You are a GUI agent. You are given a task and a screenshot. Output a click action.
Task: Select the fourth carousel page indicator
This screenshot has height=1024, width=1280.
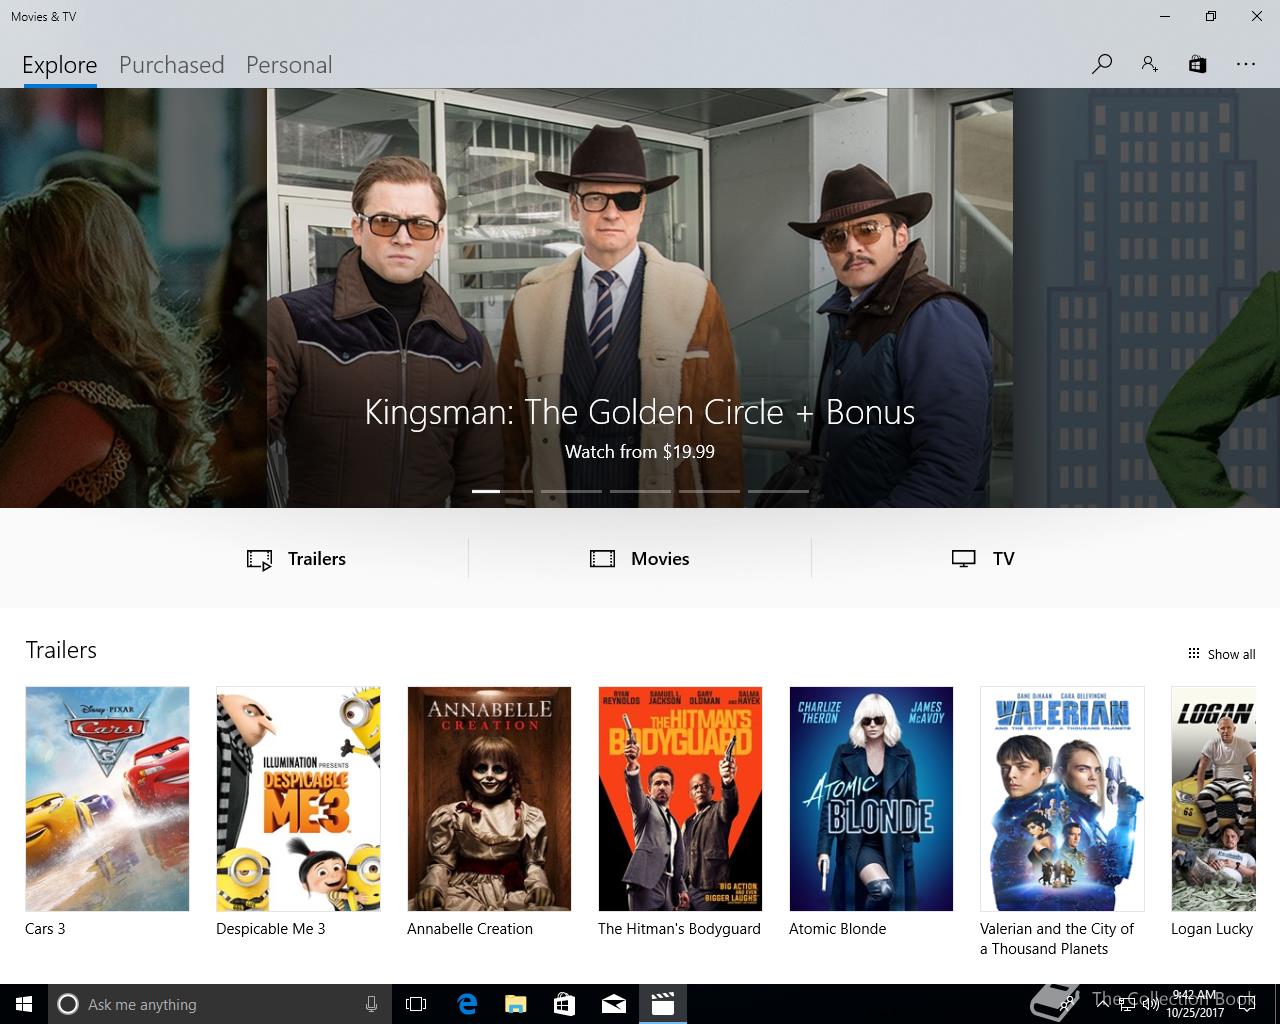click(709, 491)
